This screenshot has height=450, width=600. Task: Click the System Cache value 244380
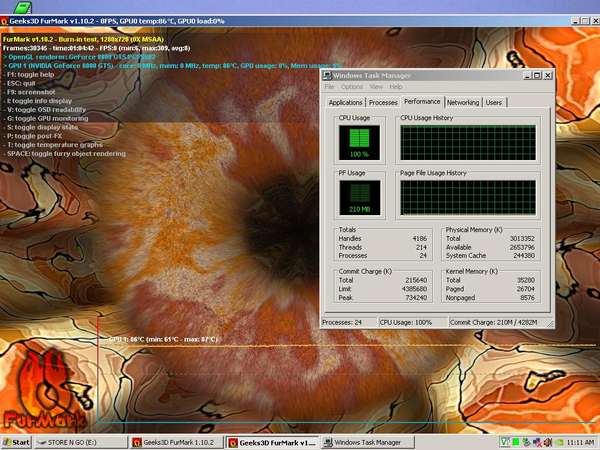click(523, 256)
